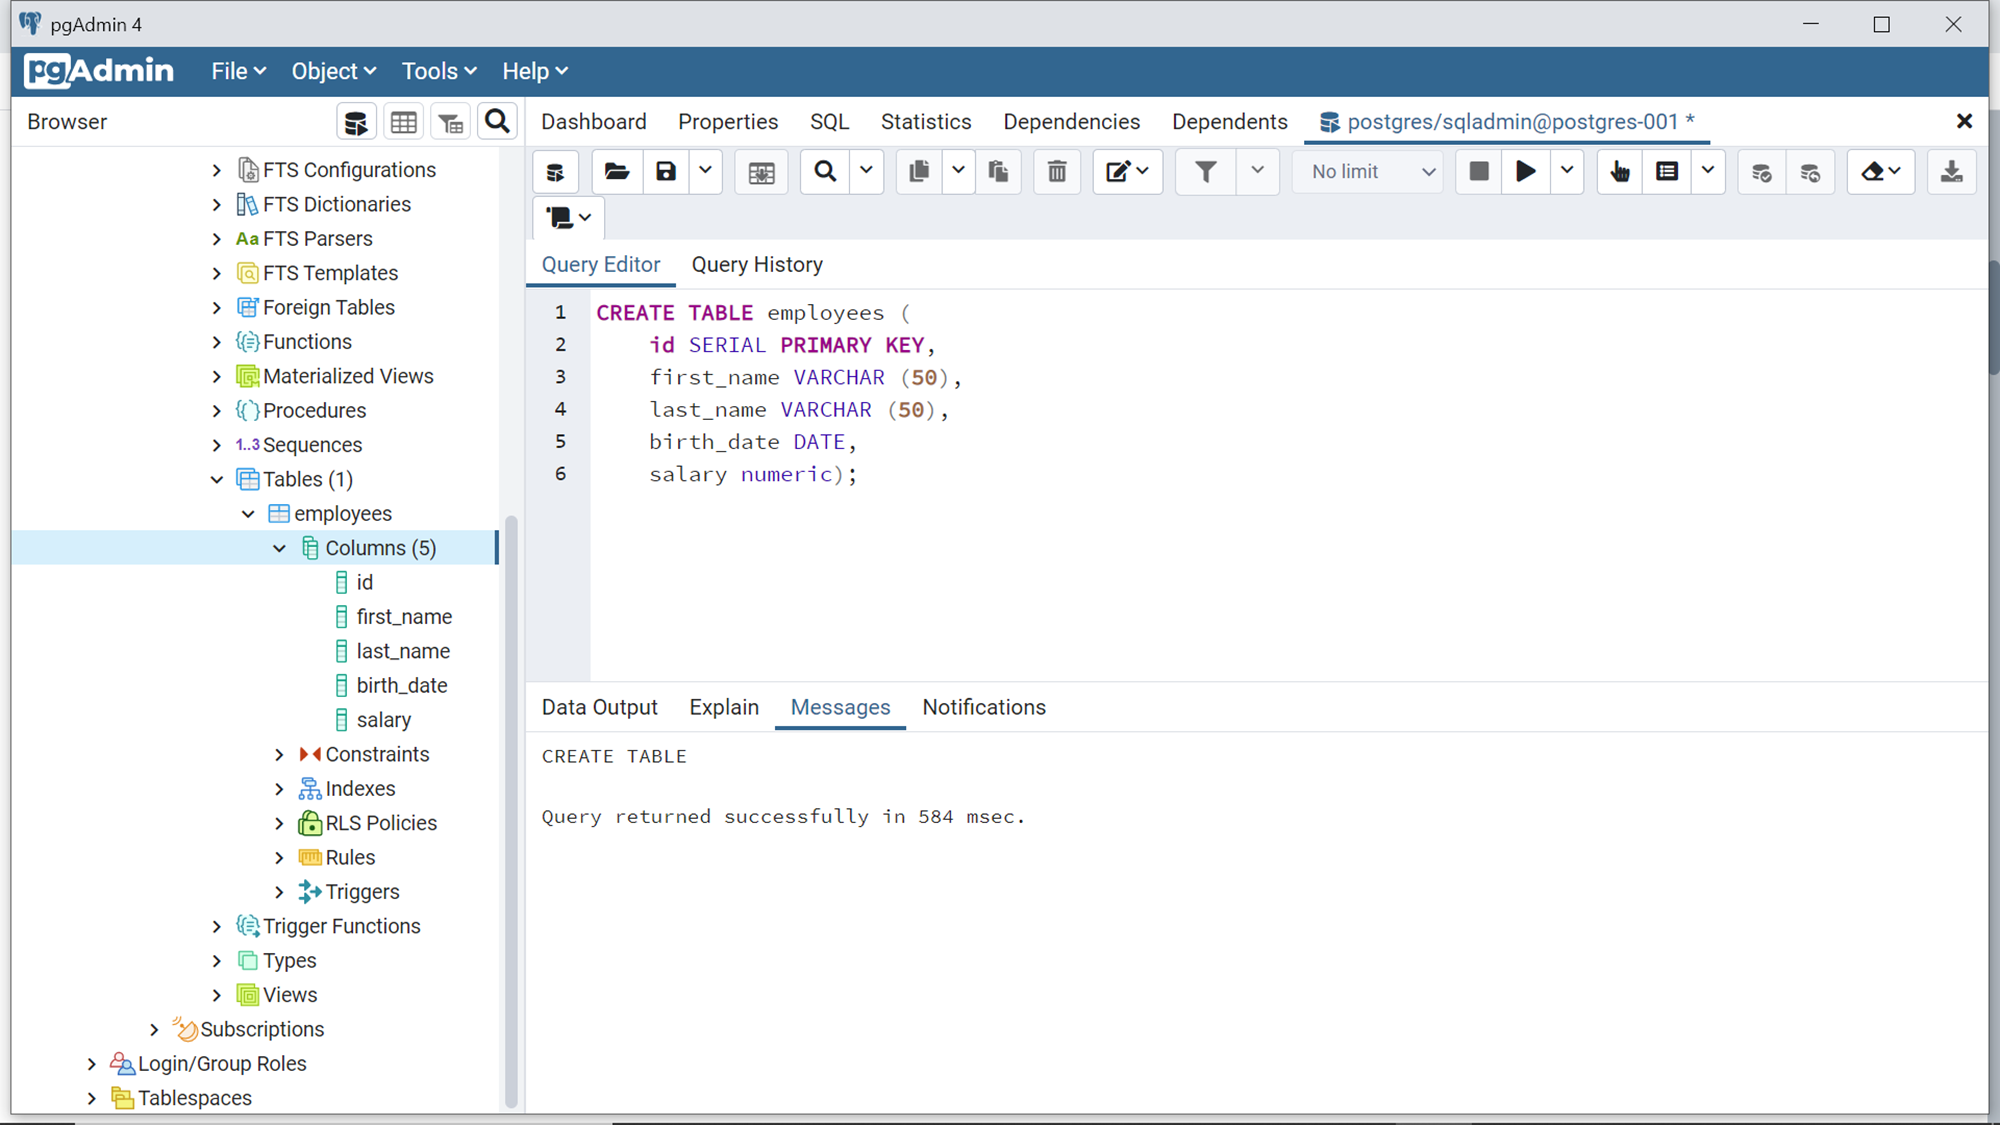Image resolution: width=2000 pixels, height=1125 pixels.
Task: Click the Save file floppy icon
Action: (666, 172)
